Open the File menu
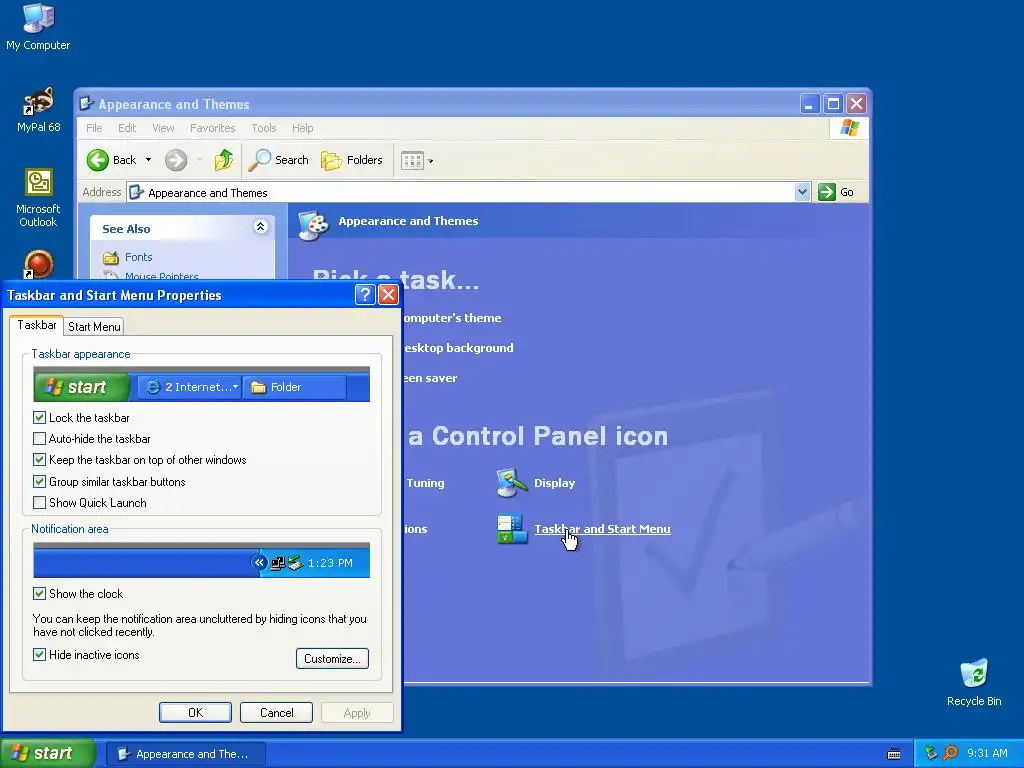Image resolution: width=1024 pixels, height=768 pixels. (94, 128)
